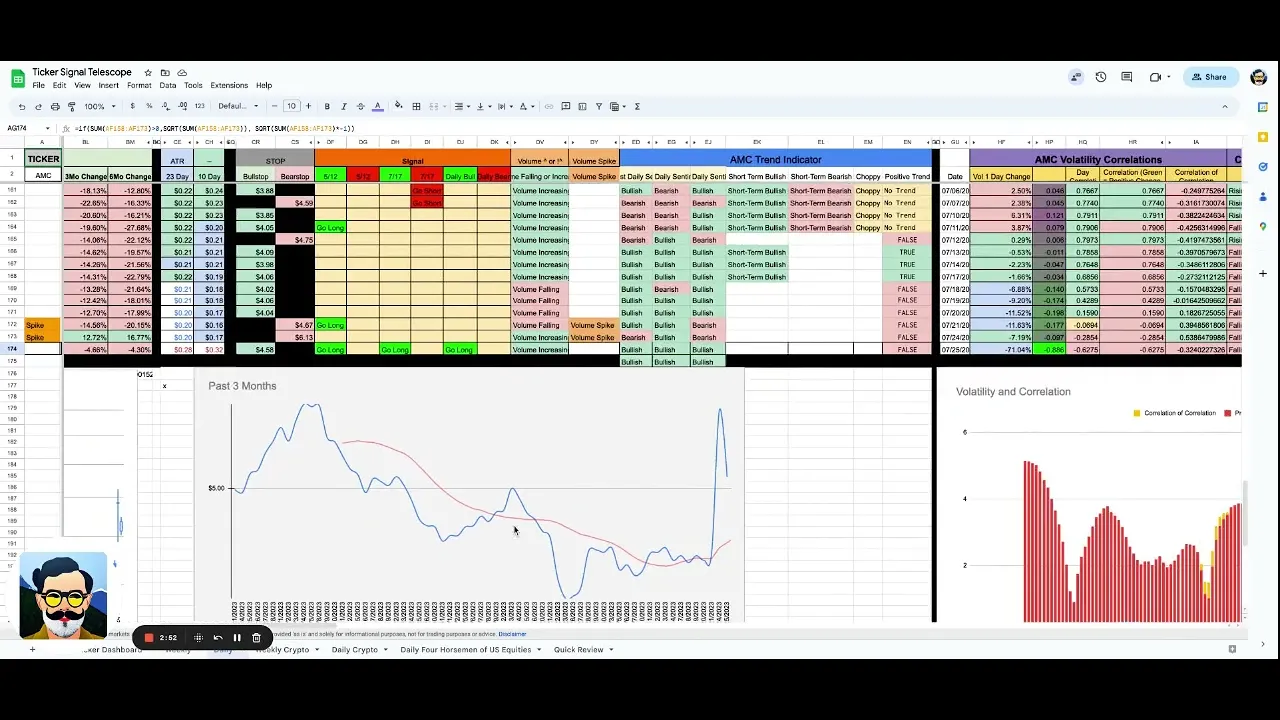The width and height of the screenshot is (1280, 720).
Task: Insert a comment from the toolbar
Action: click(x=566, y=106)
